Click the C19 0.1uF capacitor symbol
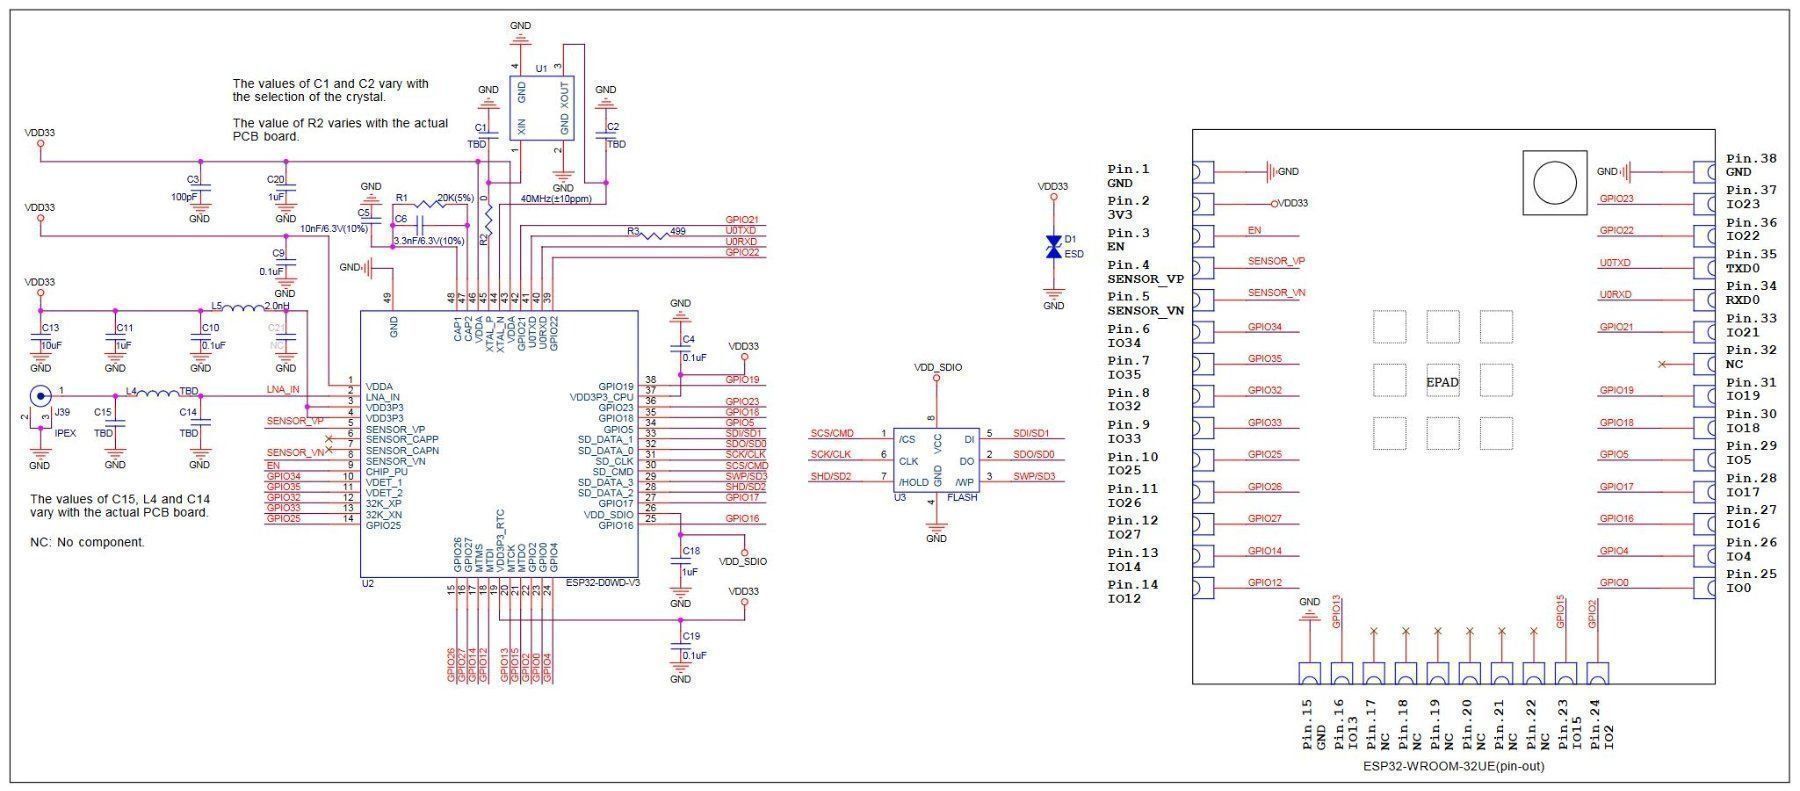Viewport: 1800px width, 791px height. 681,647
